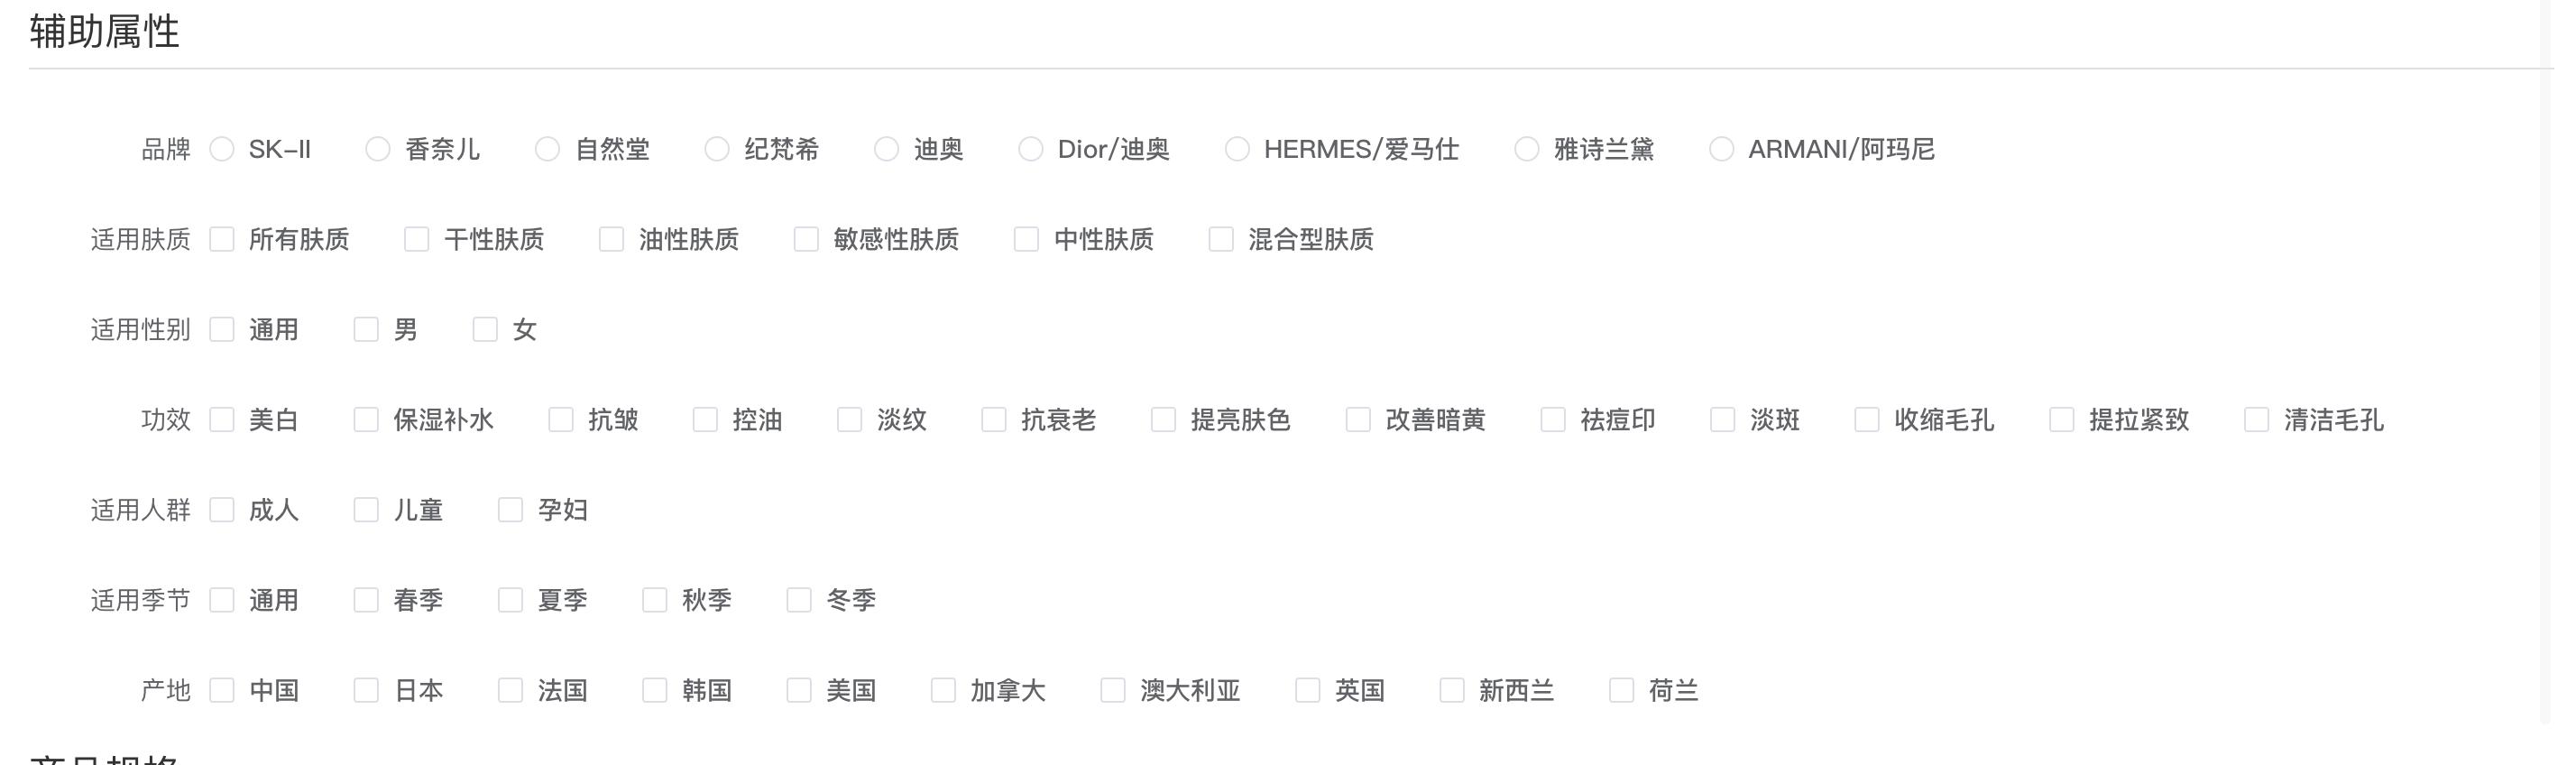Enable the 收缩毛孔 checkbox
This screenshot has width=2576, height=765.
click(x=1867, y=419)
